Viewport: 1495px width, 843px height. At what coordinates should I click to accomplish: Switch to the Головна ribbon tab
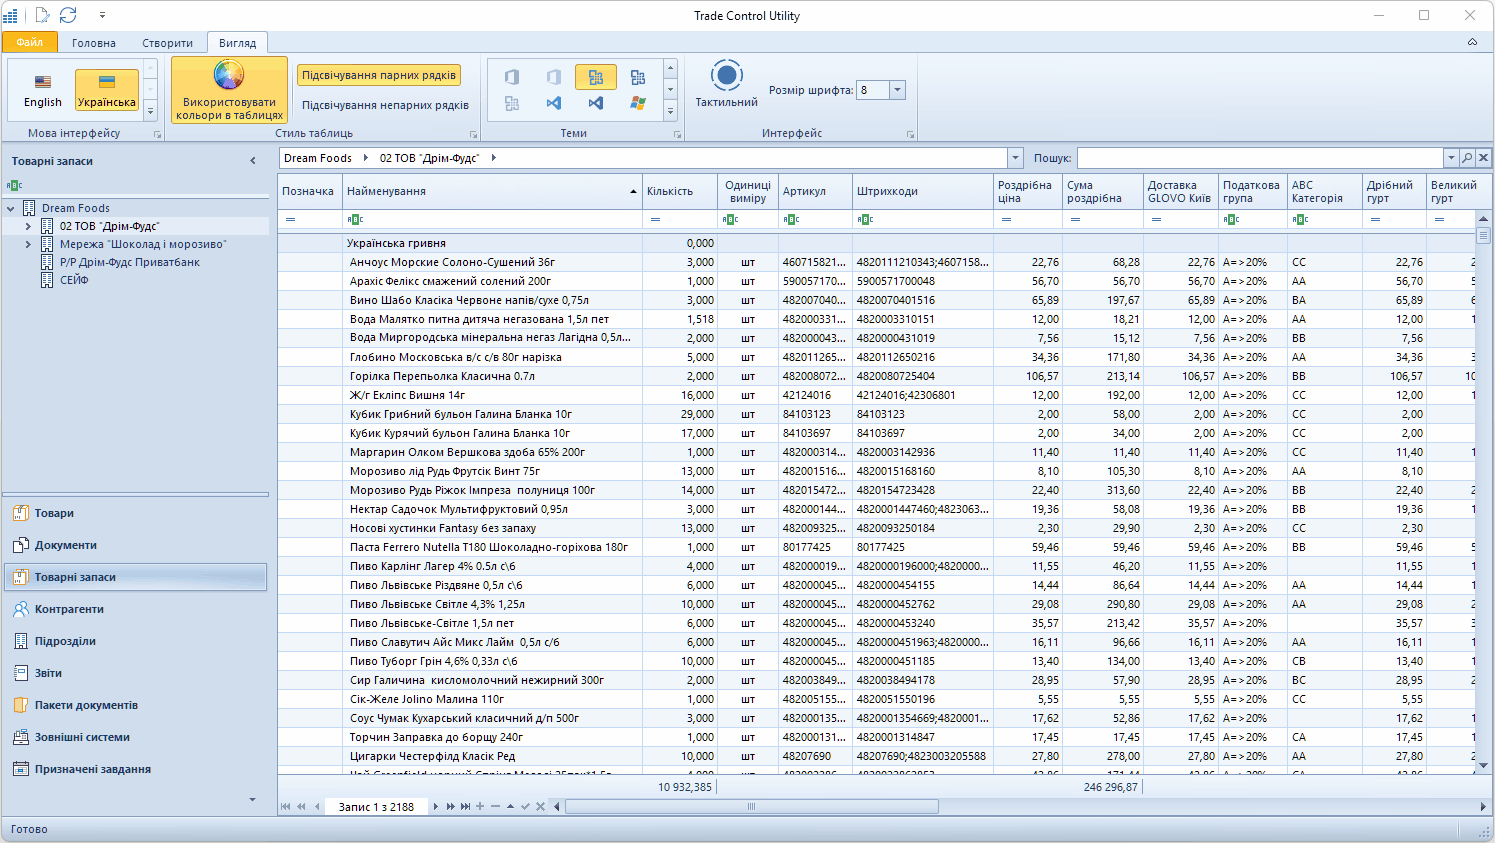(93, 43)
